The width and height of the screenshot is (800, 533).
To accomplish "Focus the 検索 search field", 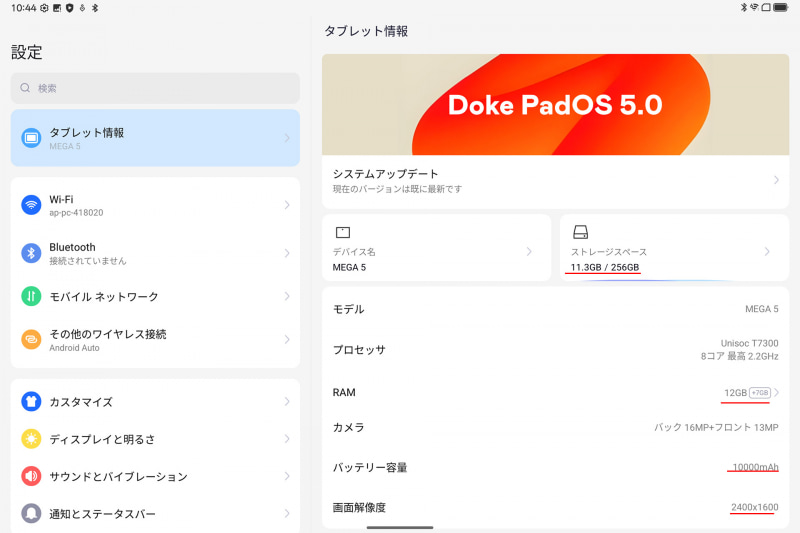I will (x=155, y=88).
